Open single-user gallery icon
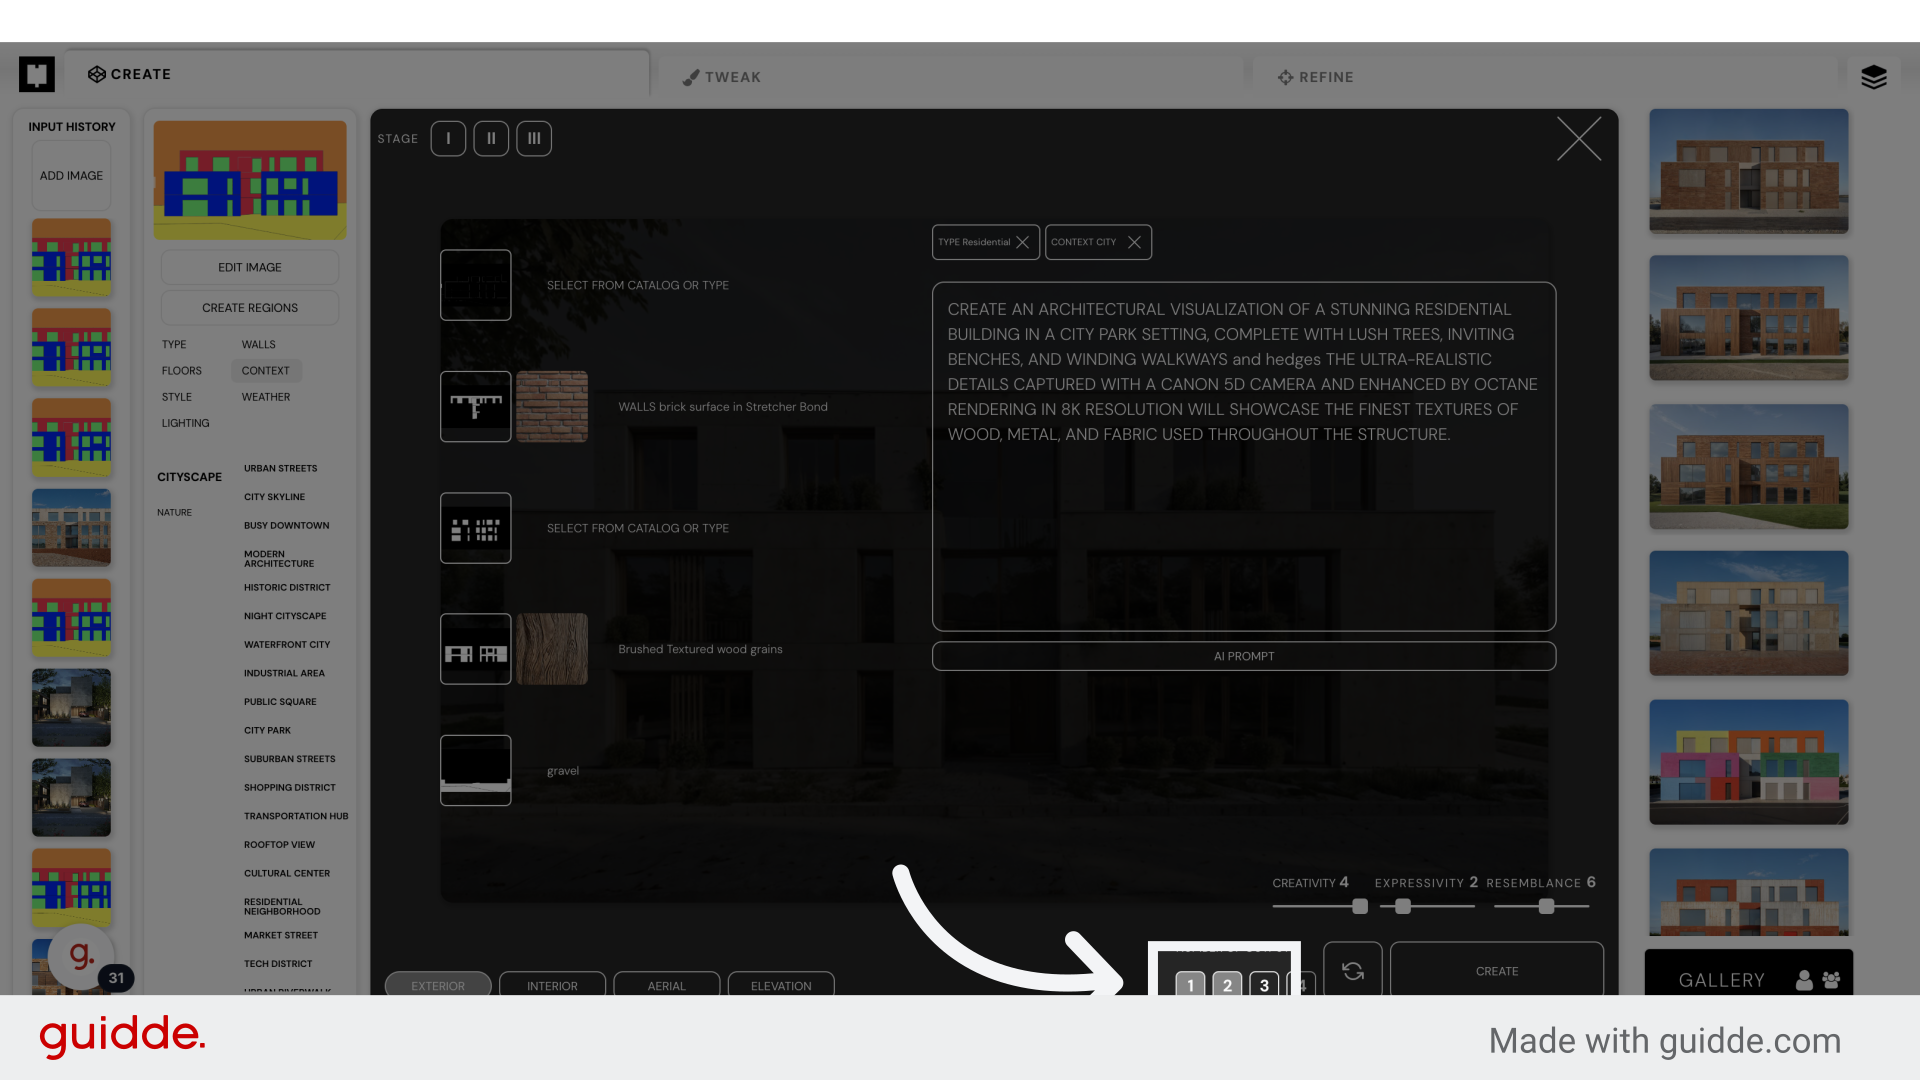Viewport: 1920px width, 1080px height. (1804, 980)
